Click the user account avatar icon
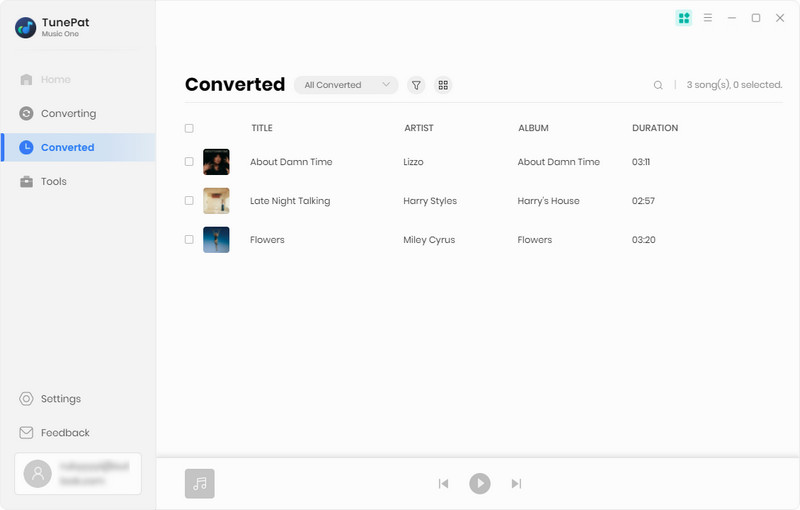The height and width of the screenshot is (510, 800). (x=38, y=474)
